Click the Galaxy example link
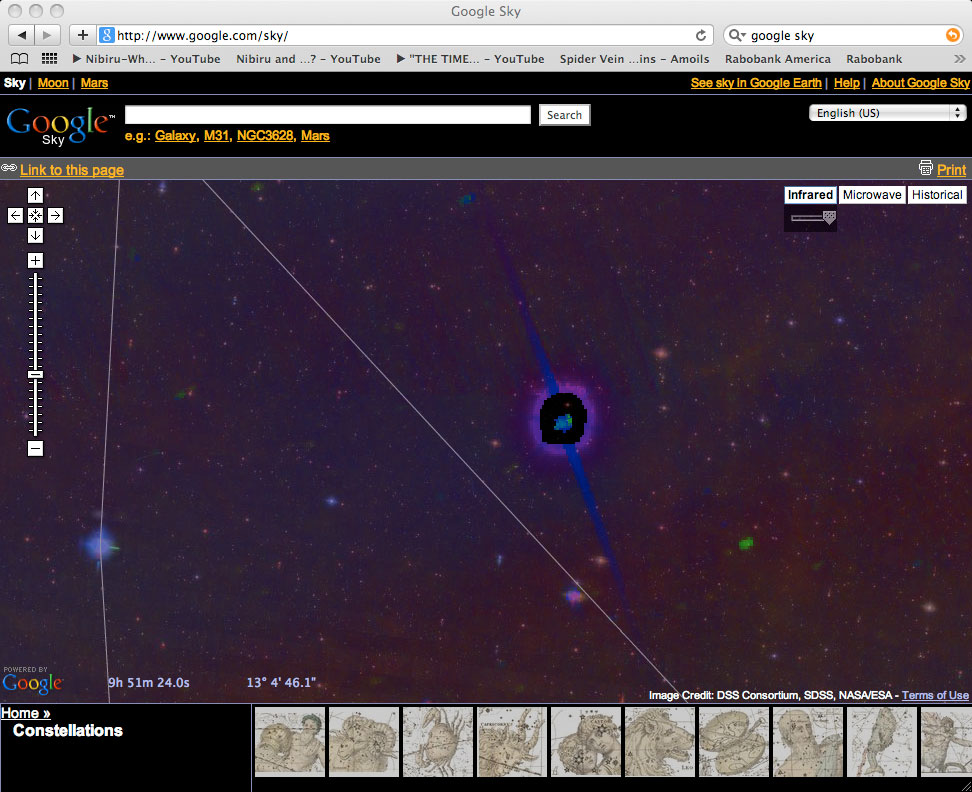Viewport: 972px width, 792px height. [175, 136]
